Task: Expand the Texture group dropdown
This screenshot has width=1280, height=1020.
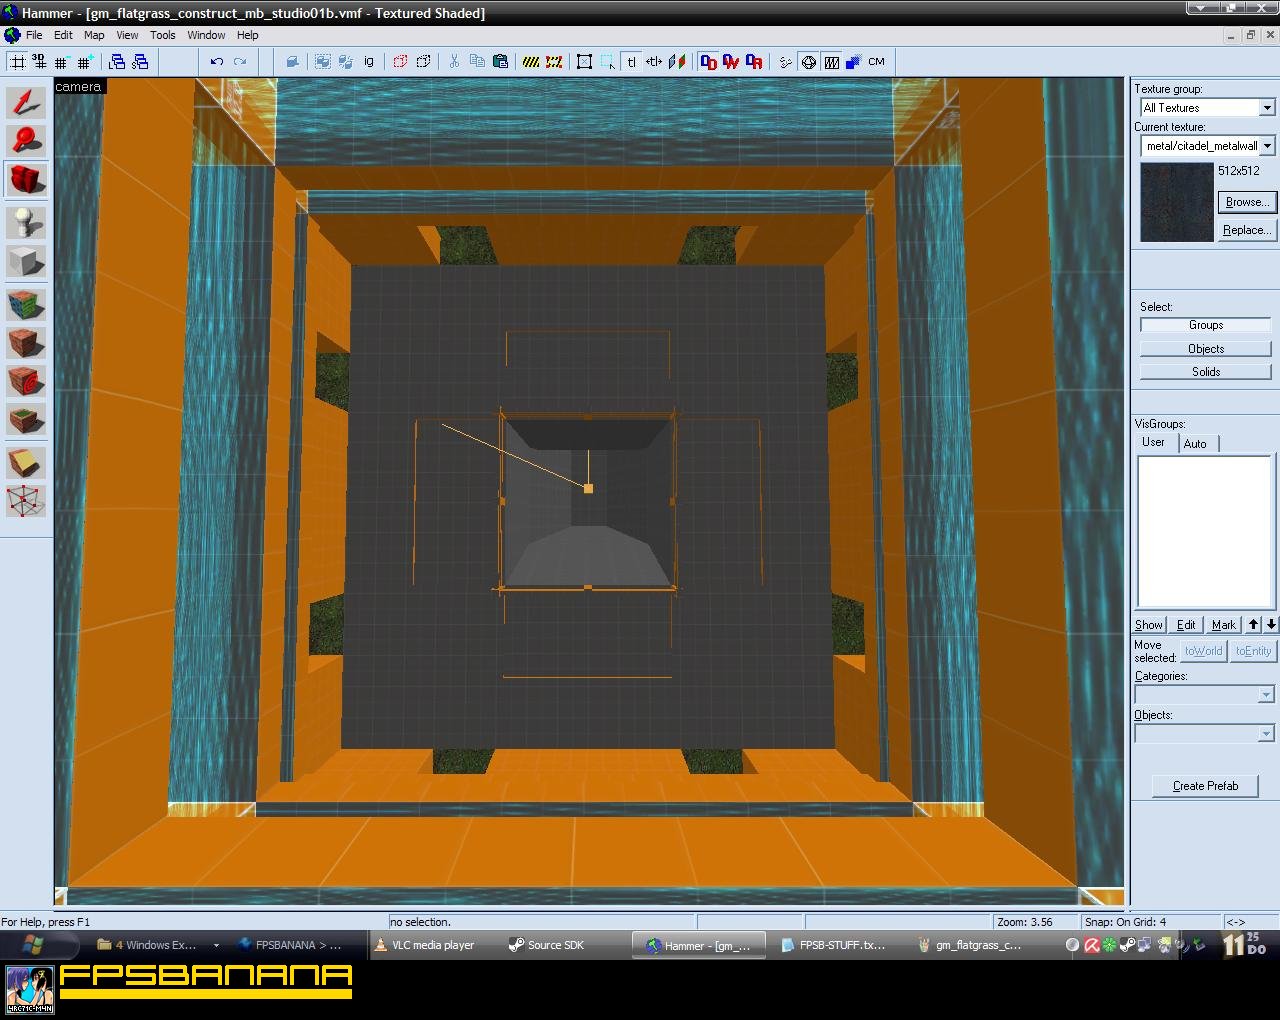Action: click(x=1266, y=108)
